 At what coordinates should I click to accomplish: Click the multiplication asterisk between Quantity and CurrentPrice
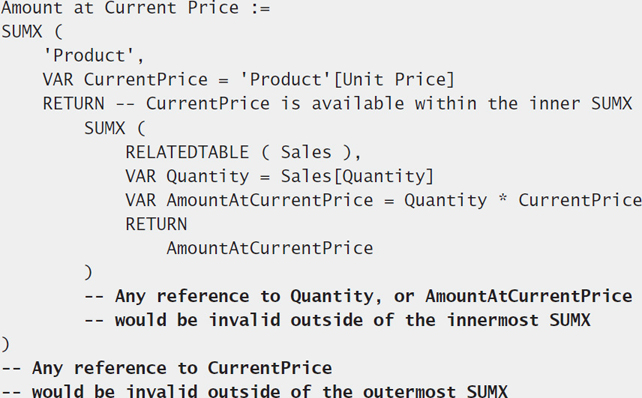pos(502,199)
